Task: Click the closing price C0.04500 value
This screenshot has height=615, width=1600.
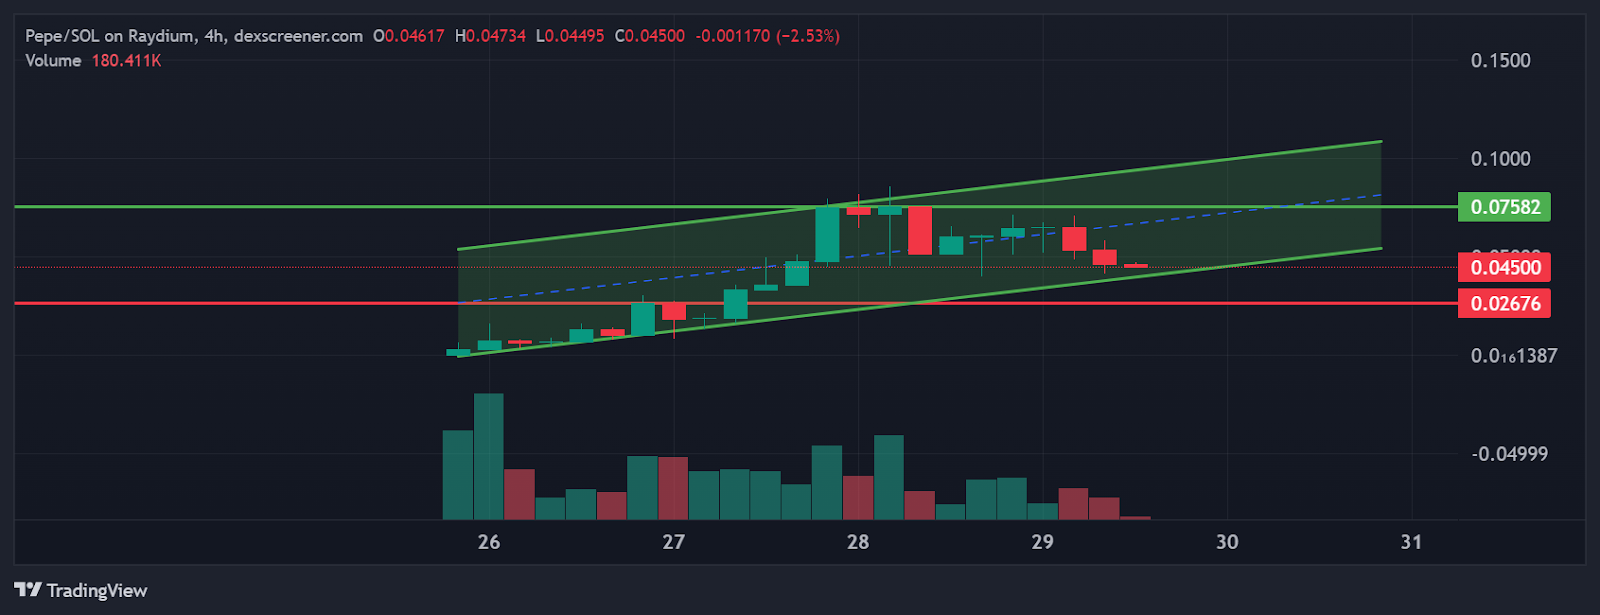Action: point(650,36)
